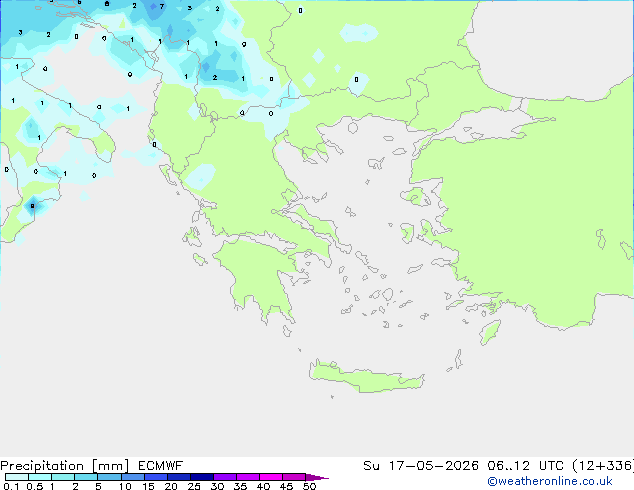The height and width of the screenshot is (490, 634).
Task: Pick the 0.1–0.5 mm legend swatch
Action: (x=17, y=477)
